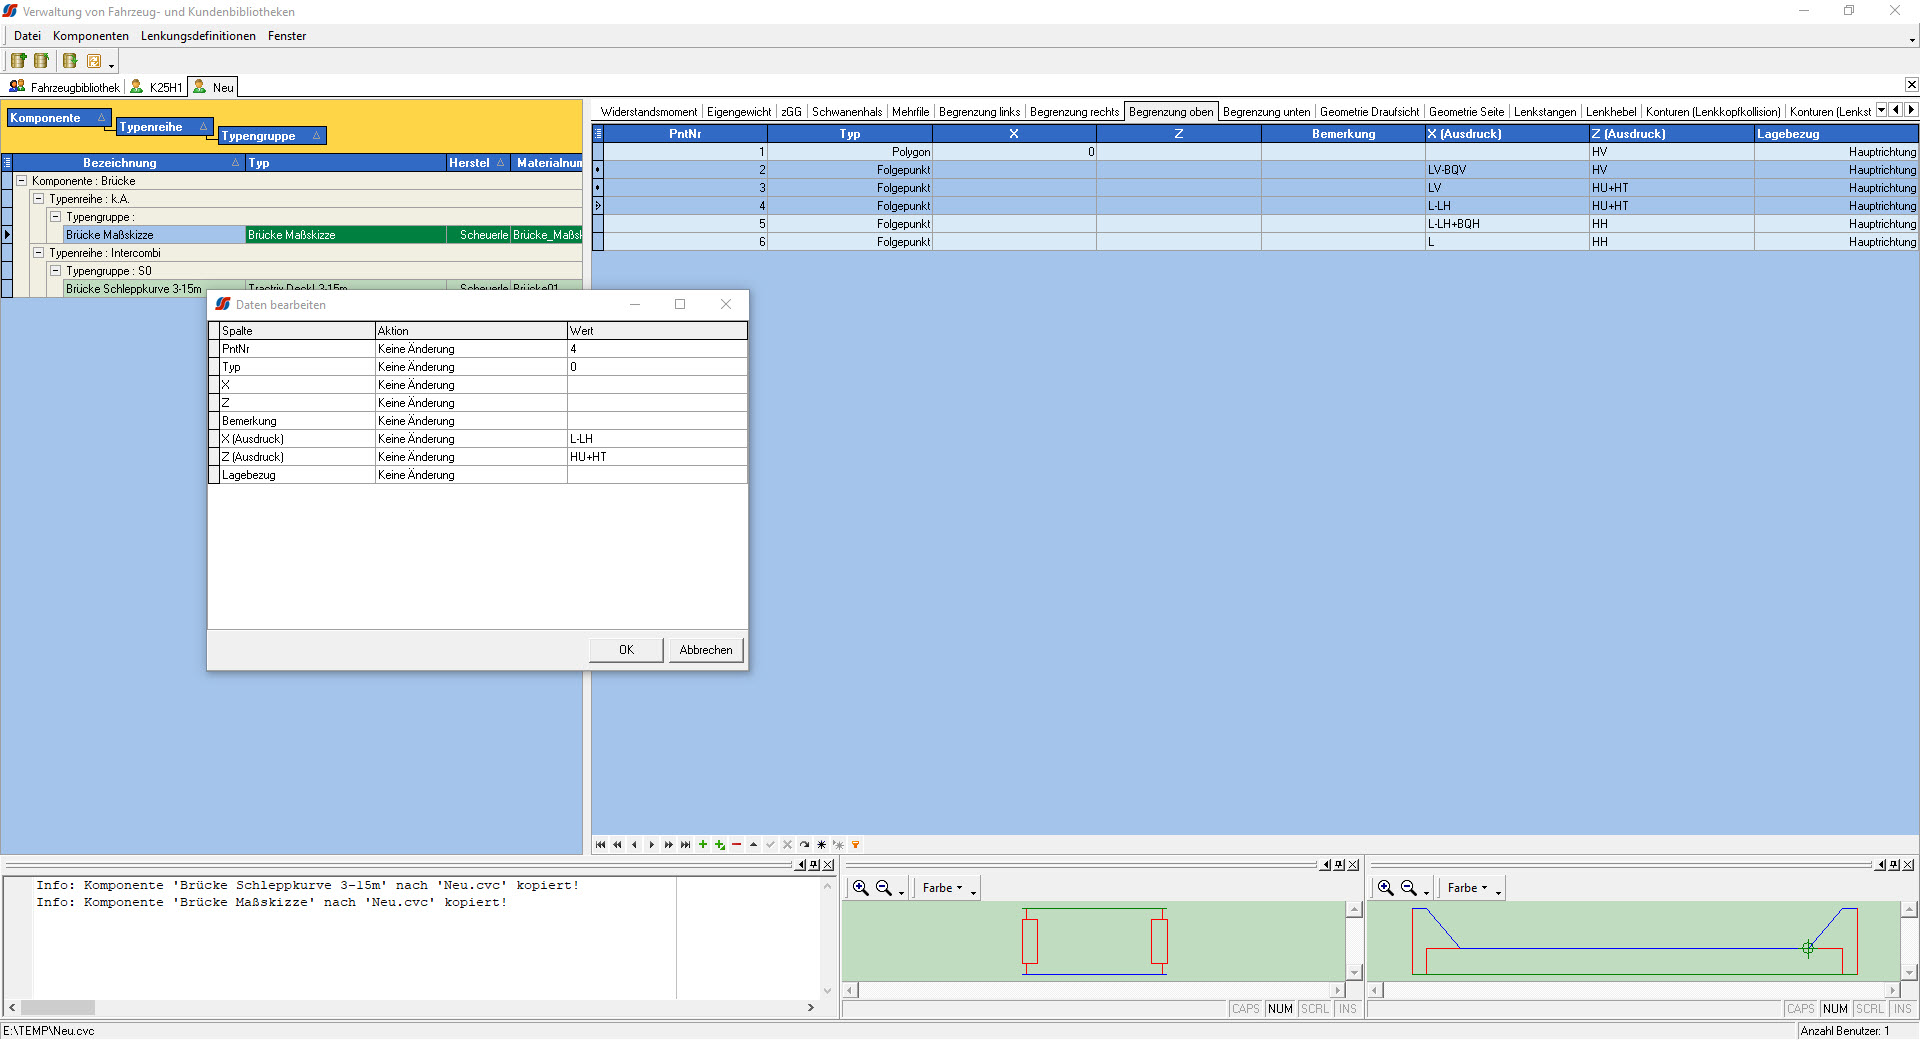Open the Lenkungsdefinitionen menu

[198, 36]
